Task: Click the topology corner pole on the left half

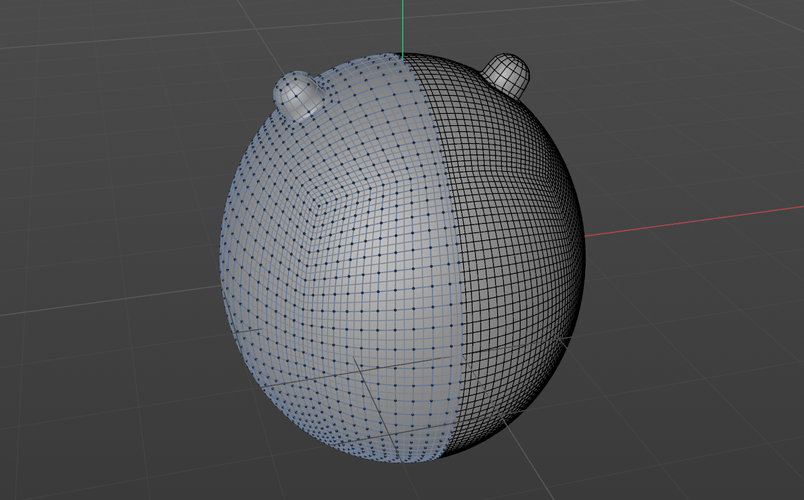Action: coord(316,207)
